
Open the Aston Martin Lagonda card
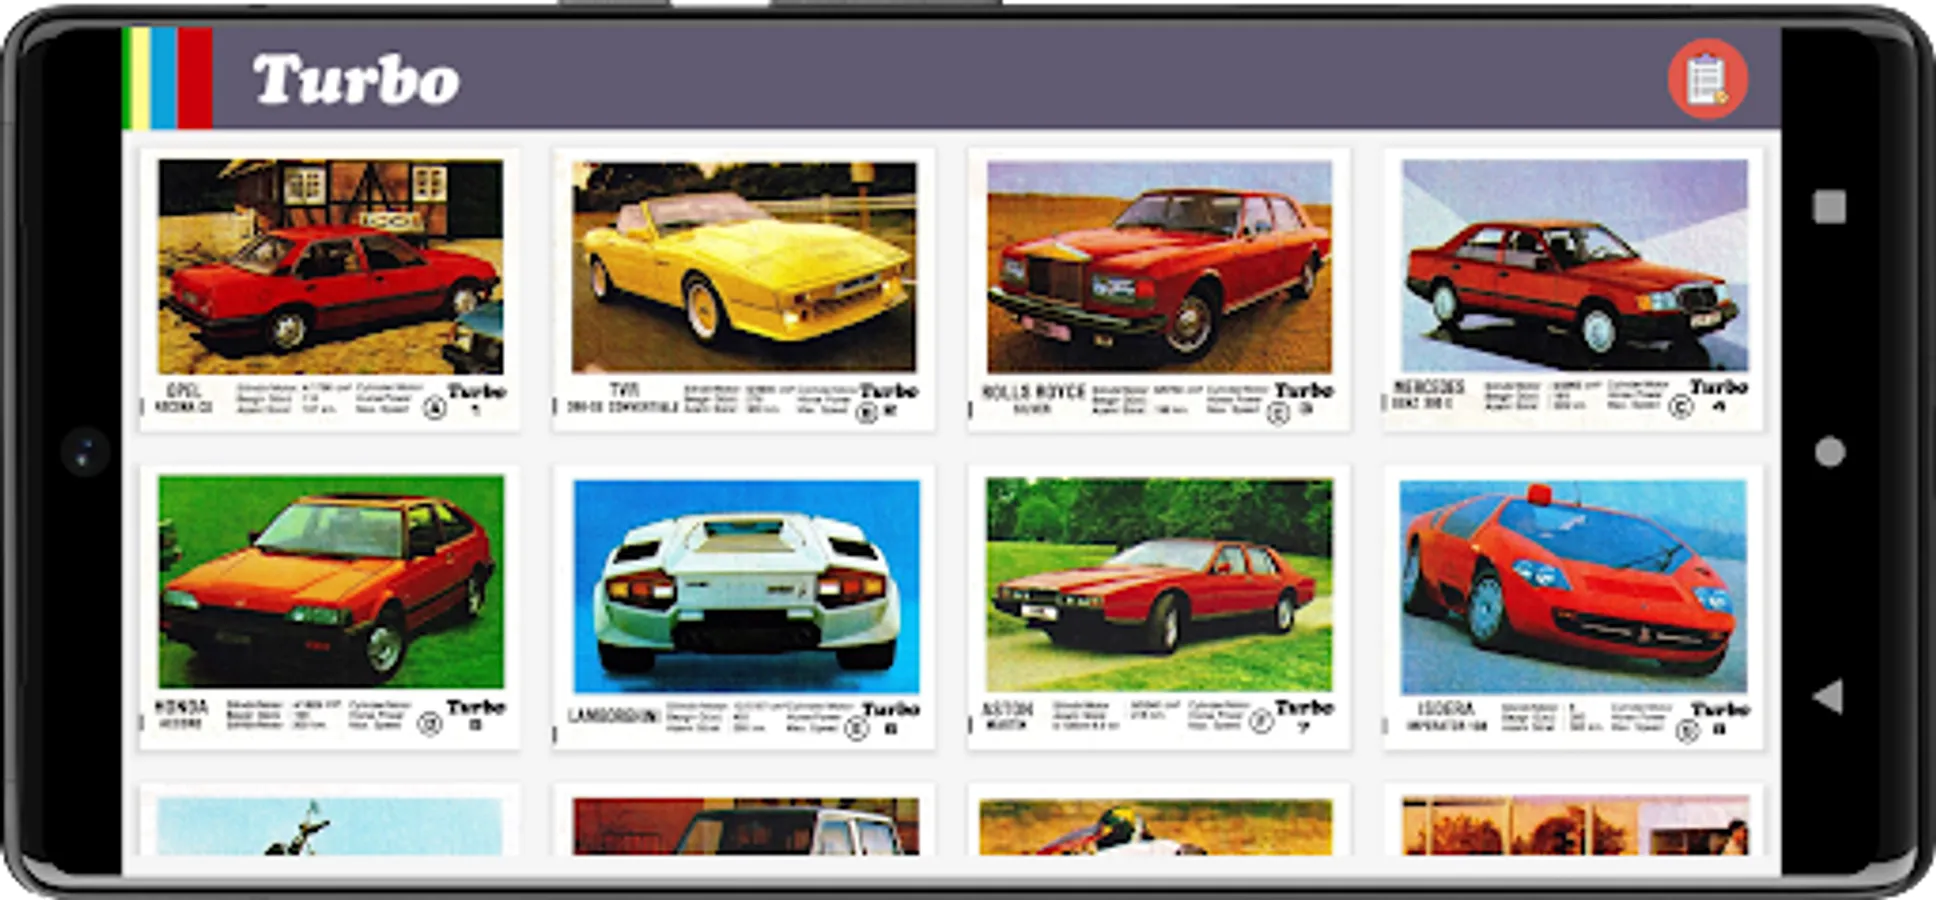pyautogui.click(x=1159, y=607)
